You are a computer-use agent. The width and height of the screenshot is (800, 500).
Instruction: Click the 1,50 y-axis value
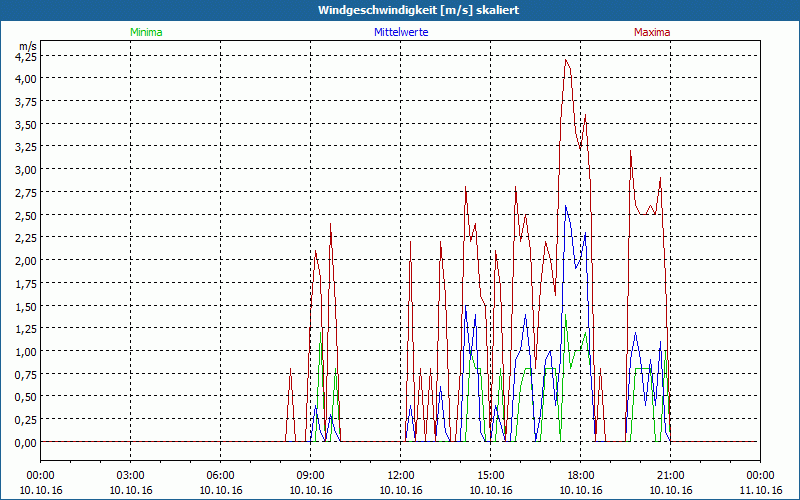(26, 306)
